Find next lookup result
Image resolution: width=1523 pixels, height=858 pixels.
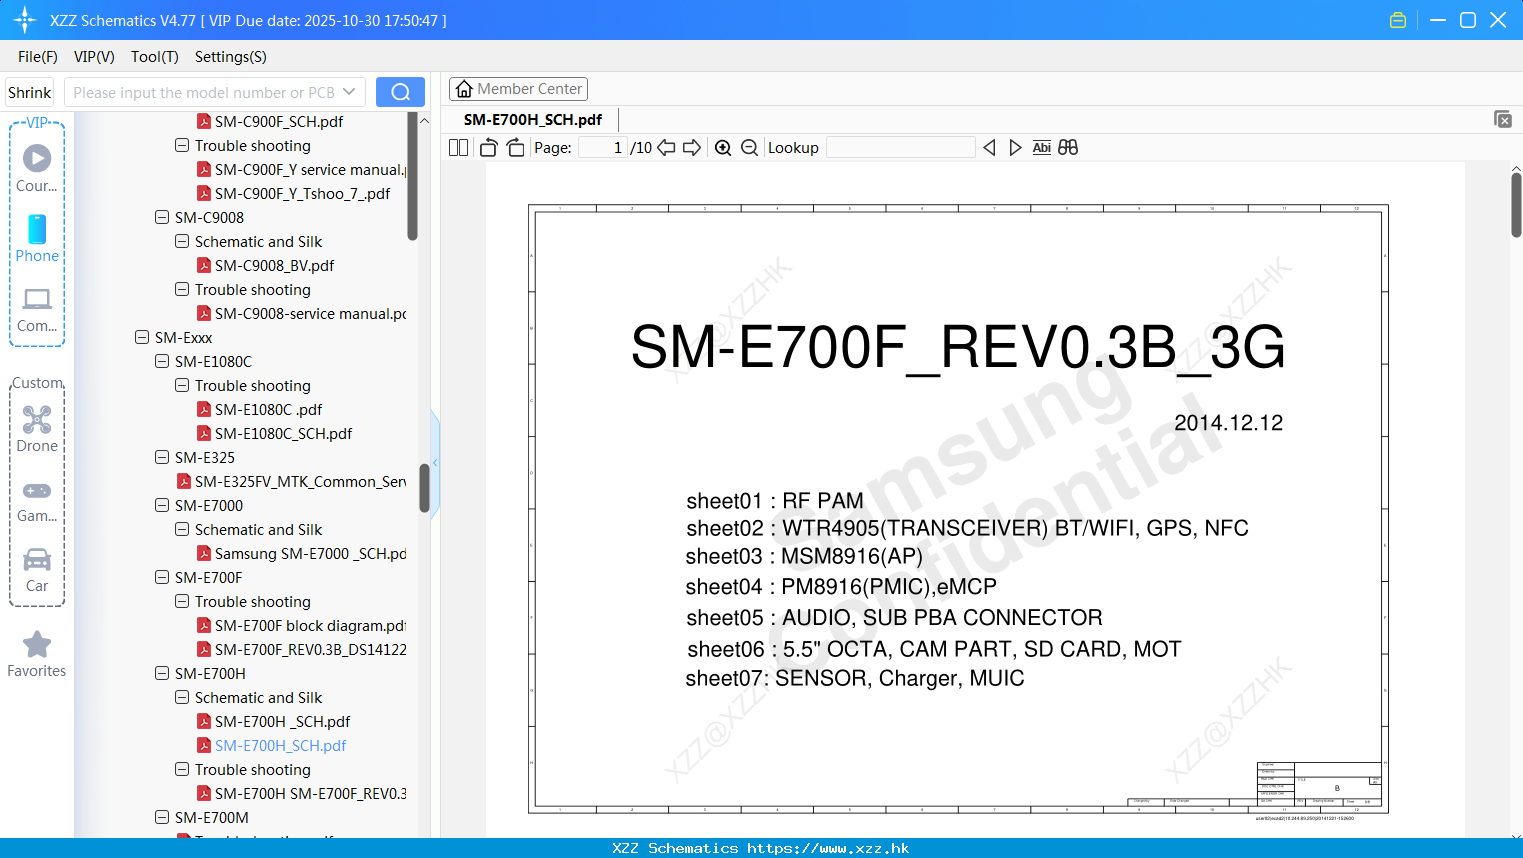[1015, 148]
